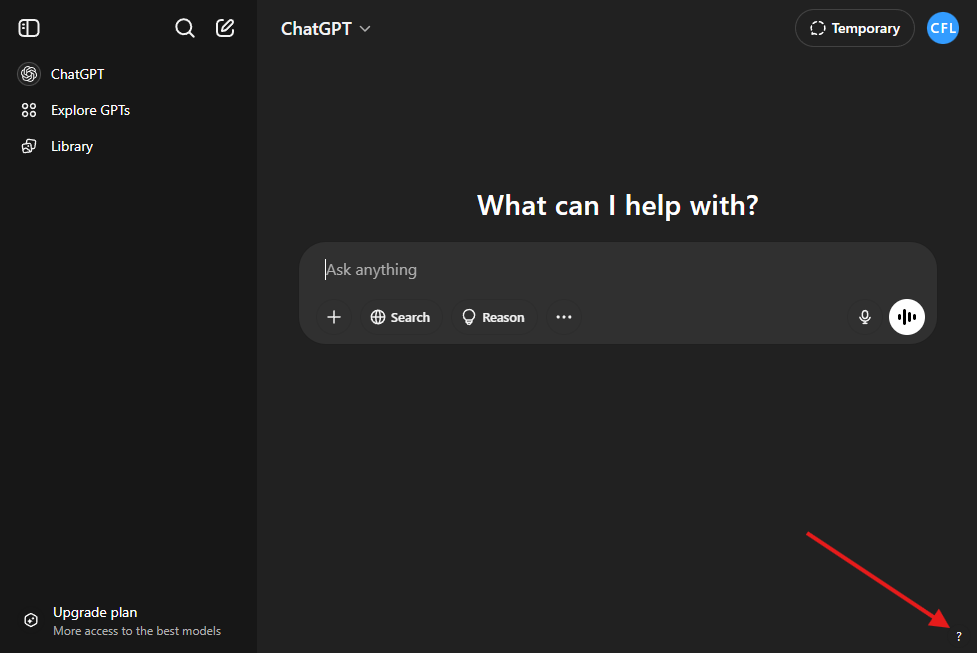Image resolution: width=977 pixels, height=653 pixels.
Task: Open the three-dots more tools menu
Action: 564,317
